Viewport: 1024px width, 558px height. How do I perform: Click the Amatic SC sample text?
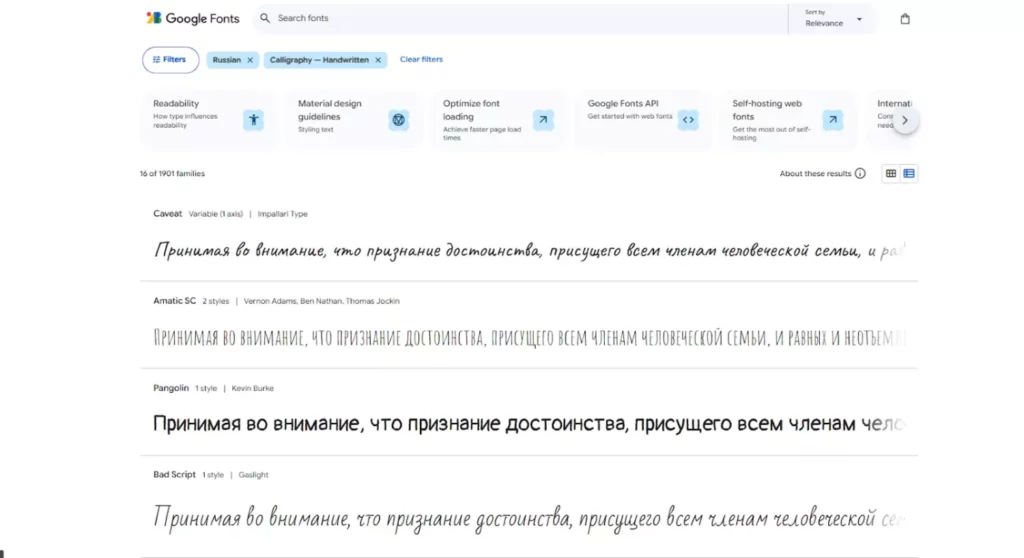(x=529, y=338)
